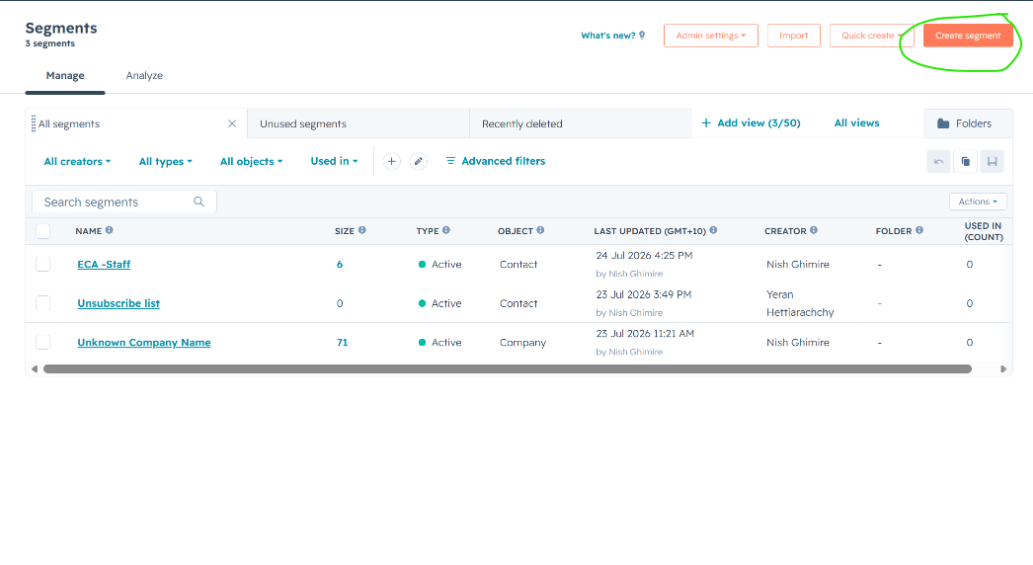Close the All segments view tab
The image size is (1033, 565).
[232, 124]
